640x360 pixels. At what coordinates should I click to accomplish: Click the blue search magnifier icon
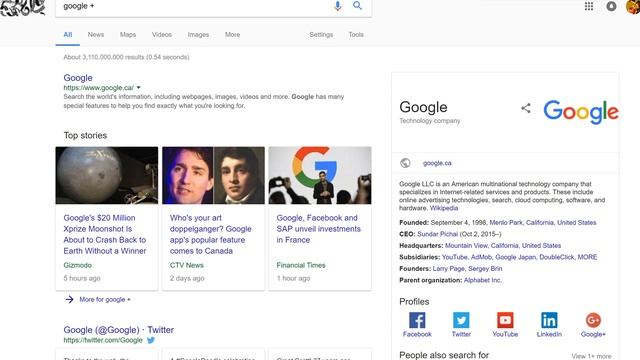point(357,5)
